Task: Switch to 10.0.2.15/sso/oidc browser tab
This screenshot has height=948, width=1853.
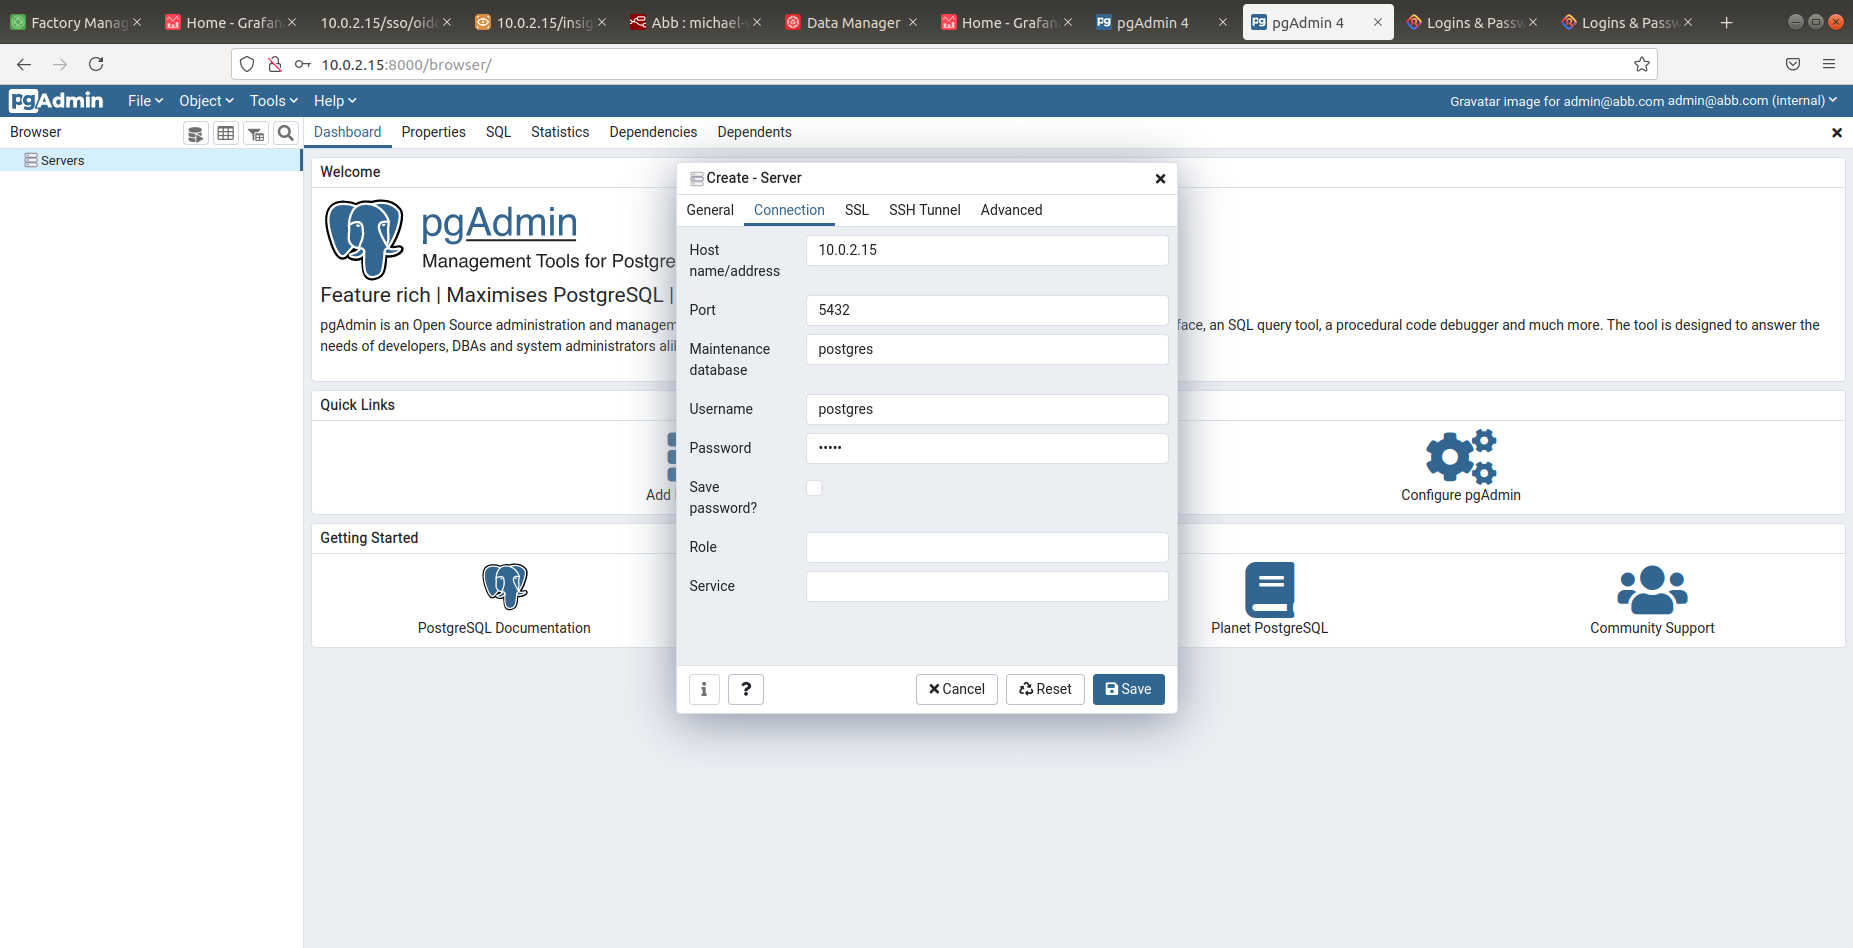Action: 386,22
